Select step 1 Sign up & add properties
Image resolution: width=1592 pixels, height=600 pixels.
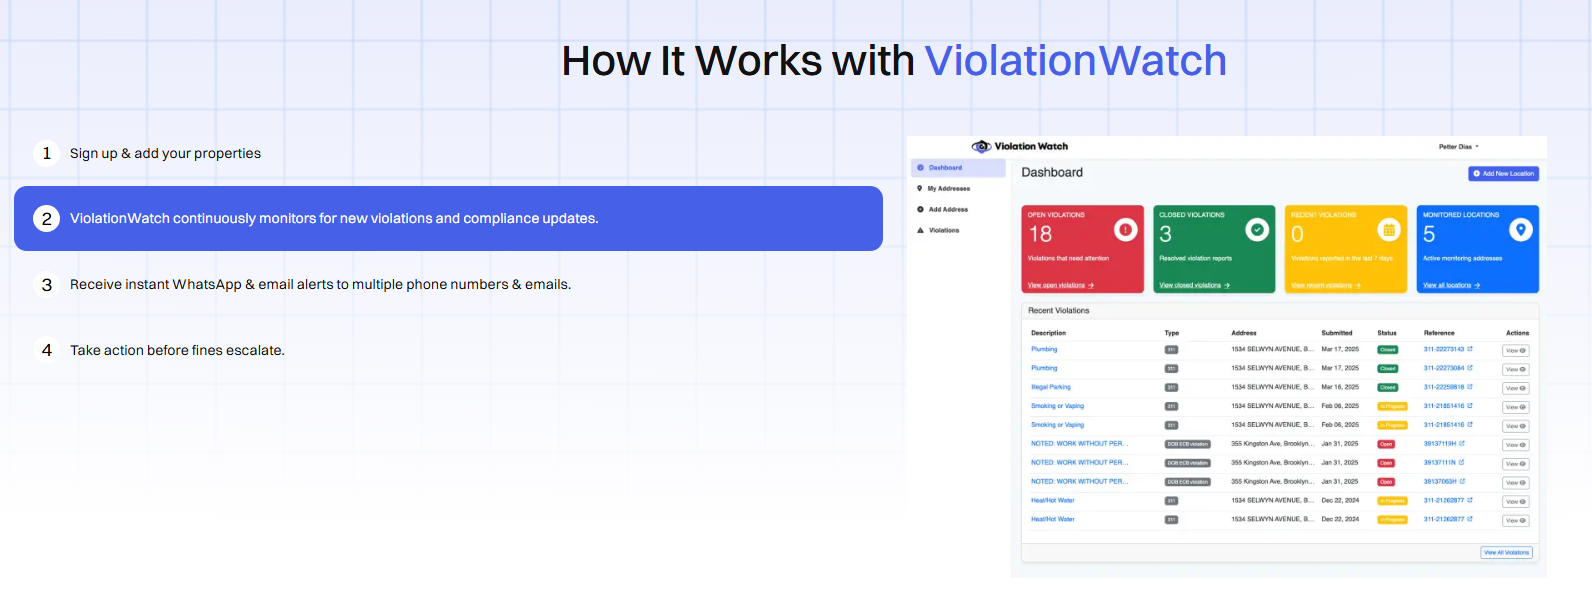(448, 153)
